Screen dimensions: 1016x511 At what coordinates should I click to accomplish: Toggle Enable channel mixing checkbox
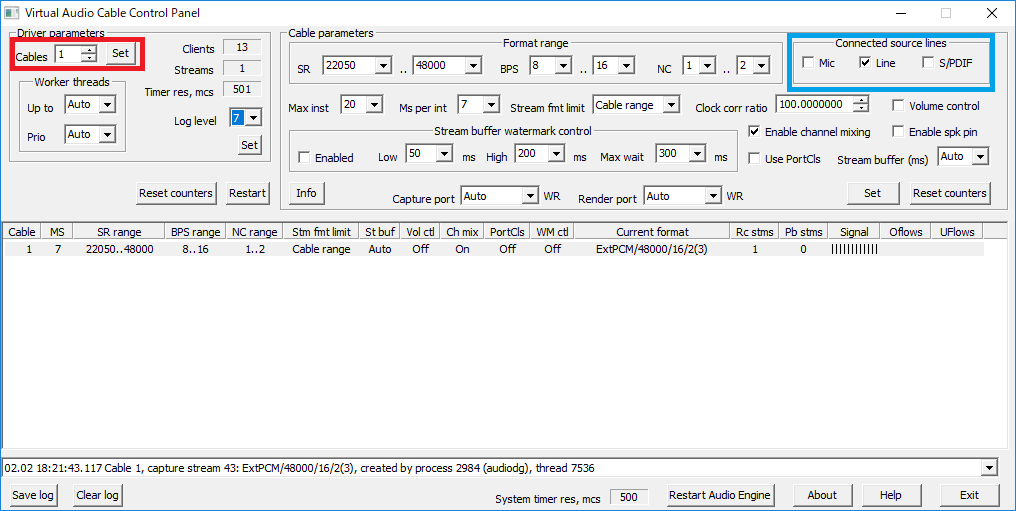coord(755,132)
